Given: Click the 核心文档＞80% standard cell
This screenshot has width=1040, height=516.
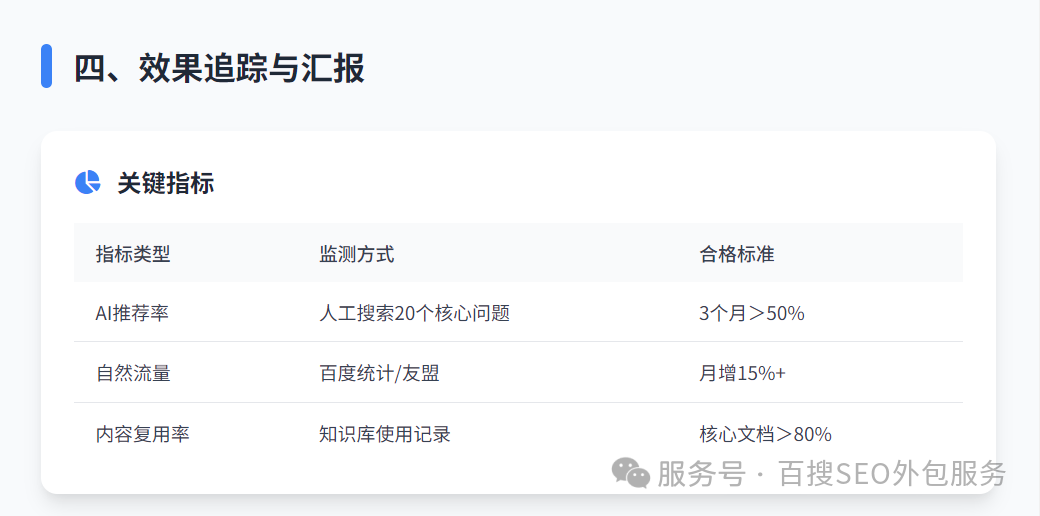Looking at the screenshot, I should tap(765, 434).
